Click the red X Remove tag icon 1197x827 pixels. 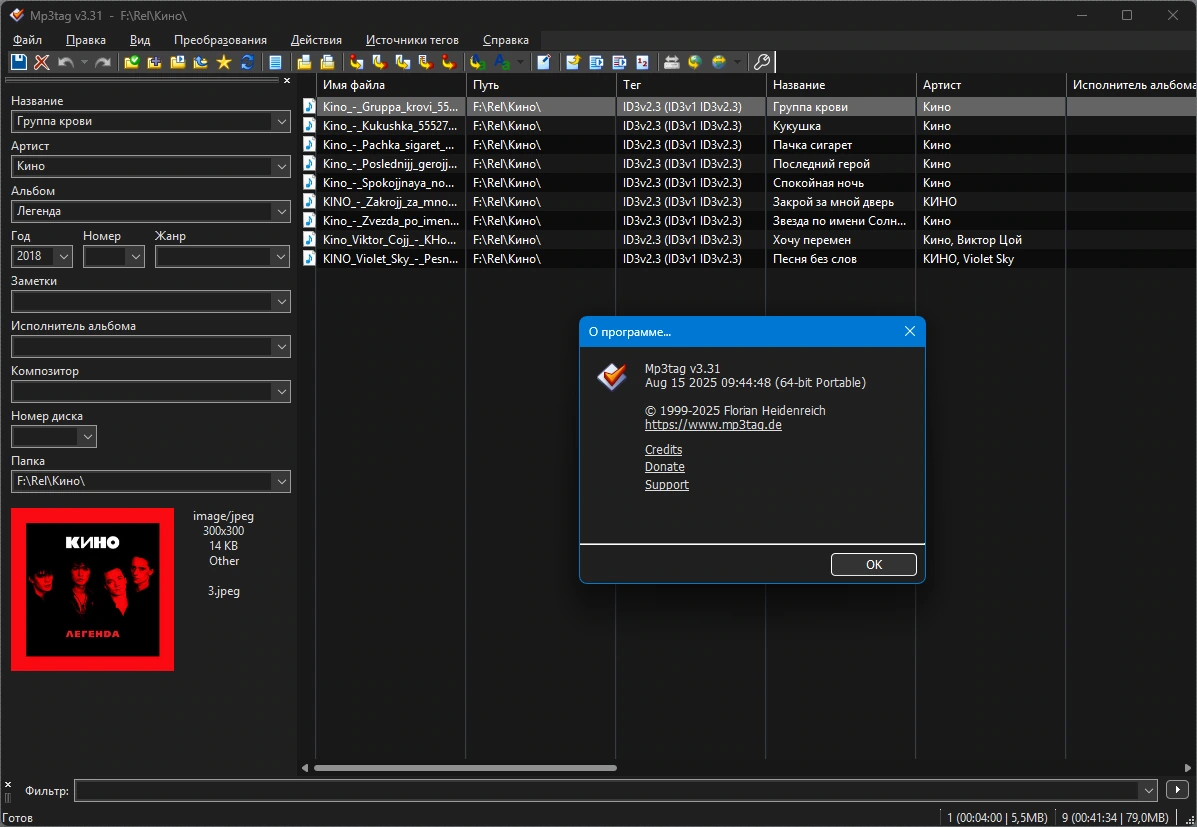[42, 62]
